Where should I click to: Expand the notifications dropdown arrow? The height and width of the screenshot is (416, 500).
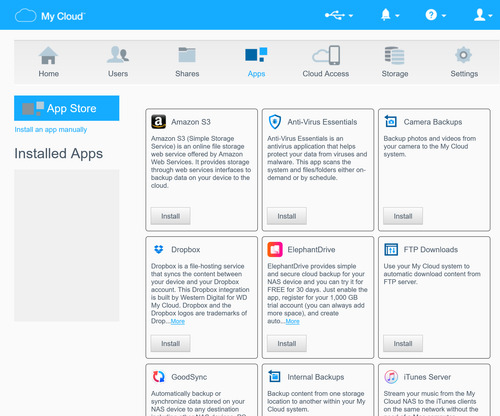[397, 16]
